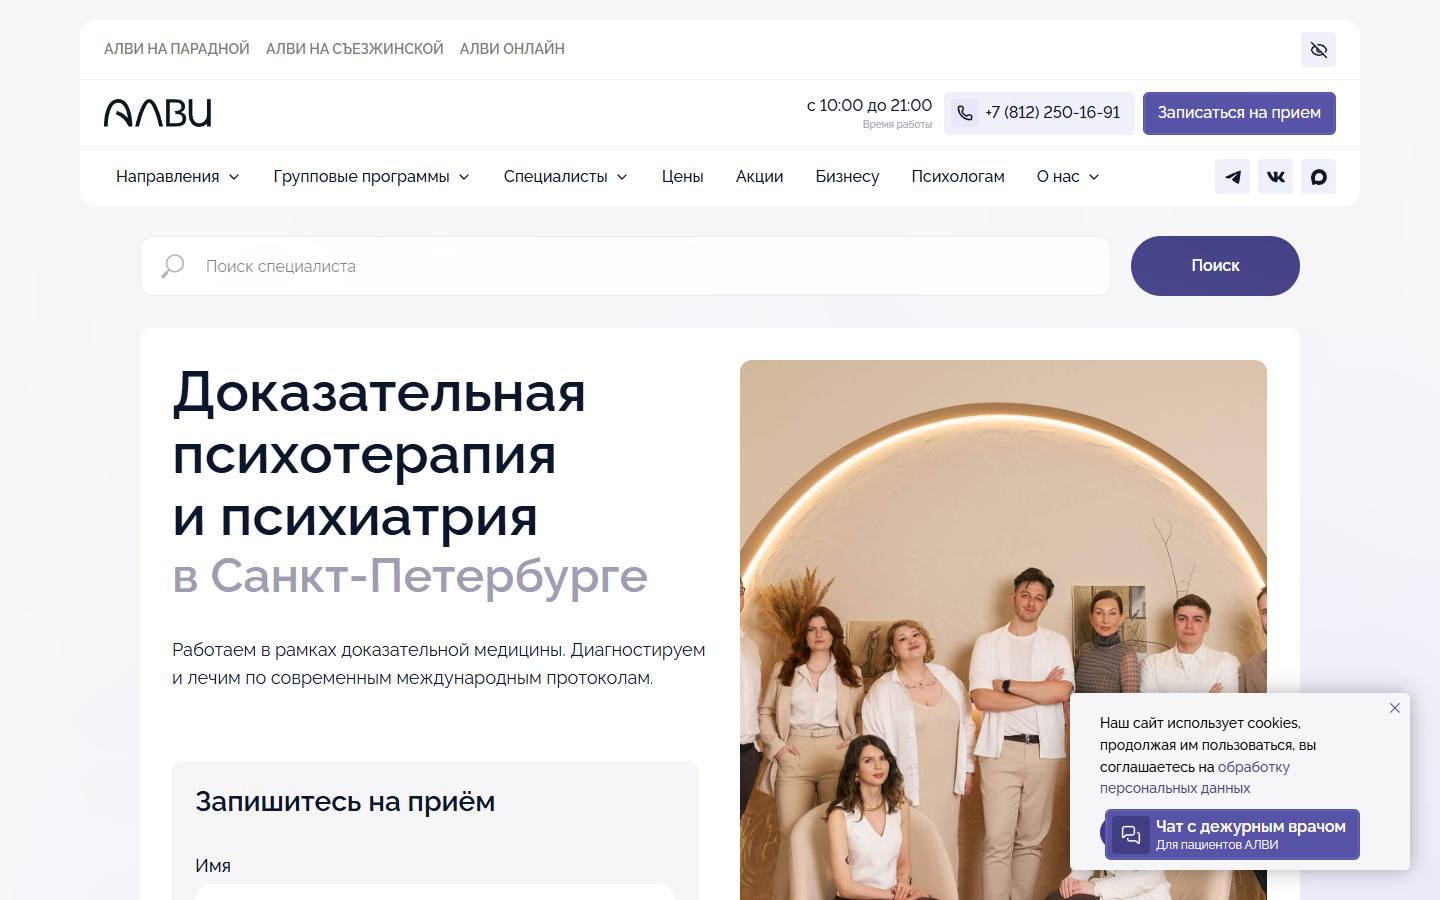Viewport: 1440px width, 900px height.
Task: Click the Записаться на прием button
Action: coord(1239,113)
